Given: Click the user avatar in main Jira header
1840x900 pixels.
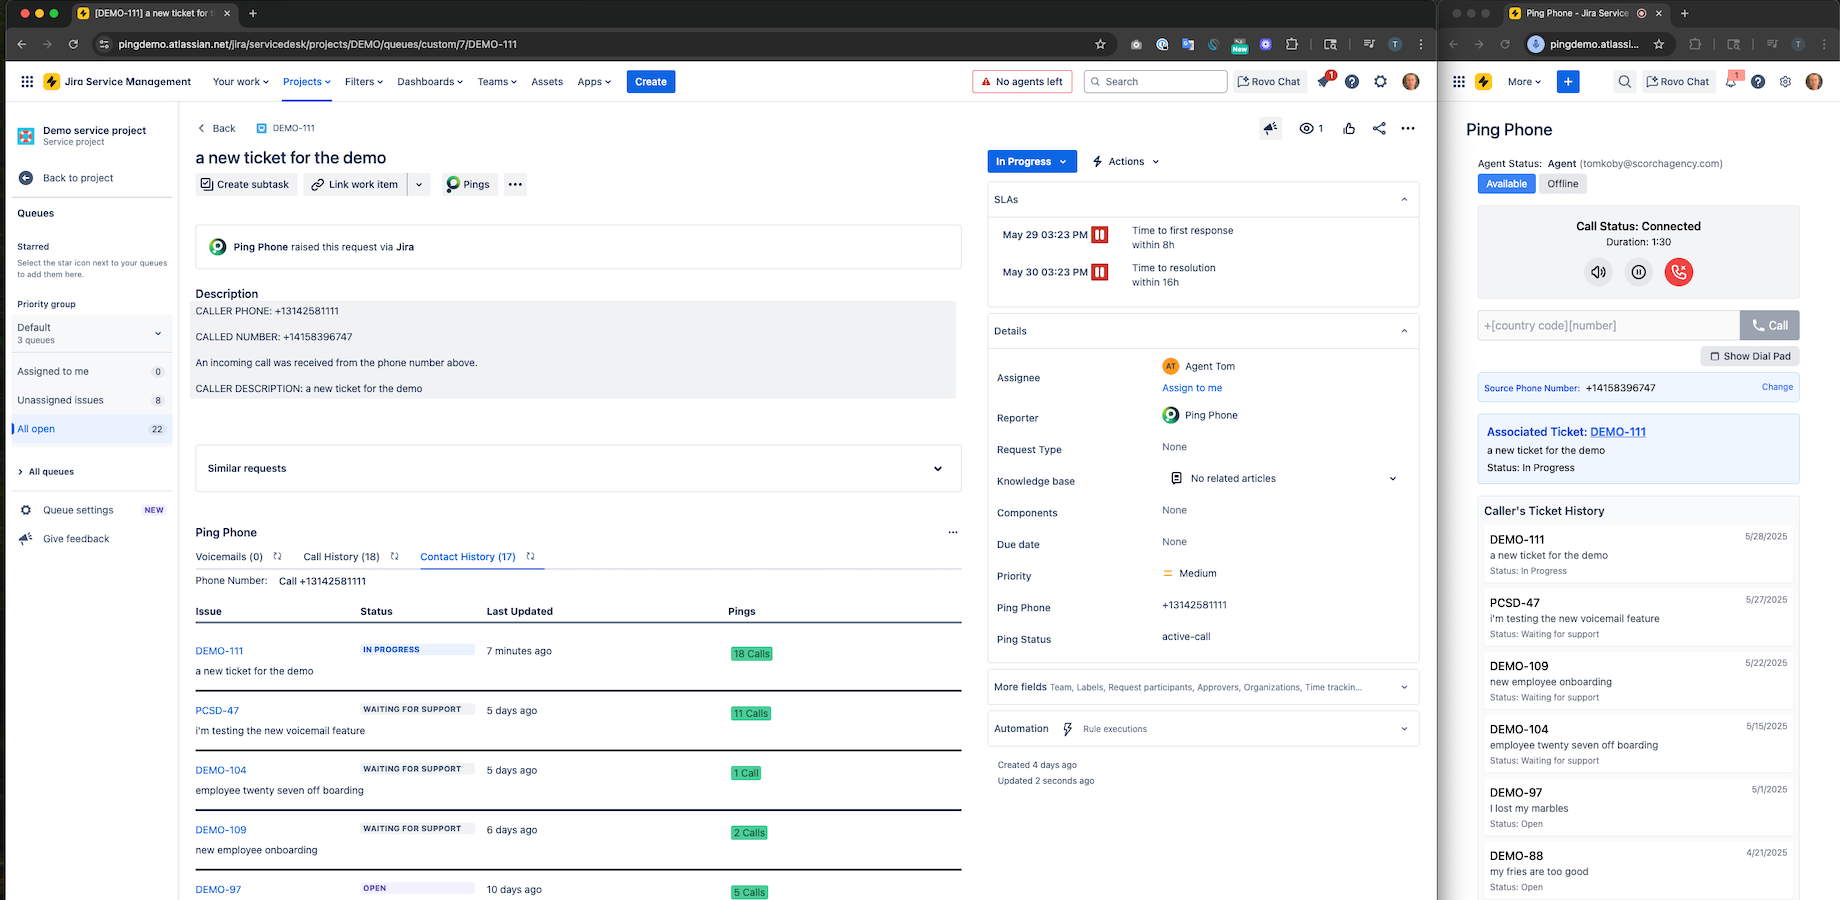Looking at the screenshot, I should click(1411, 82).
